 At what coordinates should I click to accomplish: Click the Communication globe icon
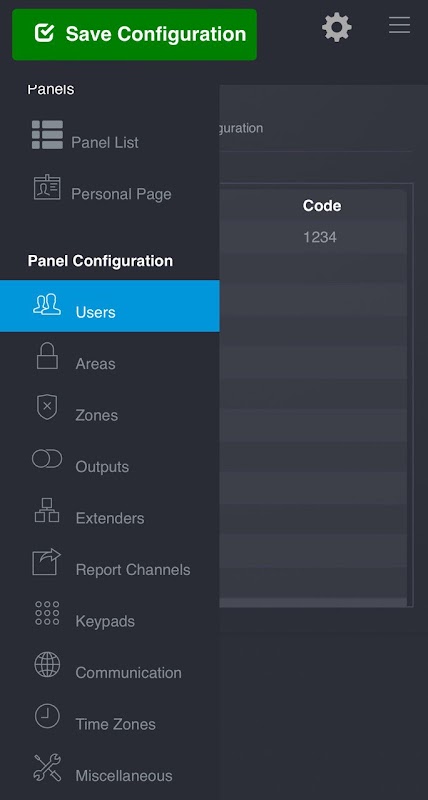(x=47, y=665)
